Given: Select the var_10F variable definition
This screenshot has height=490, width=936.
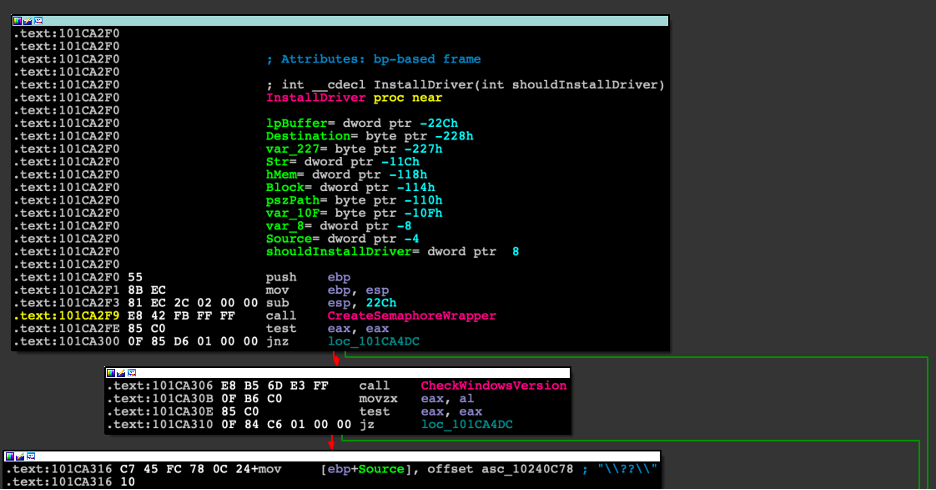Looking at the screenshot, I should pyautogui.click(x=354, y=213).
